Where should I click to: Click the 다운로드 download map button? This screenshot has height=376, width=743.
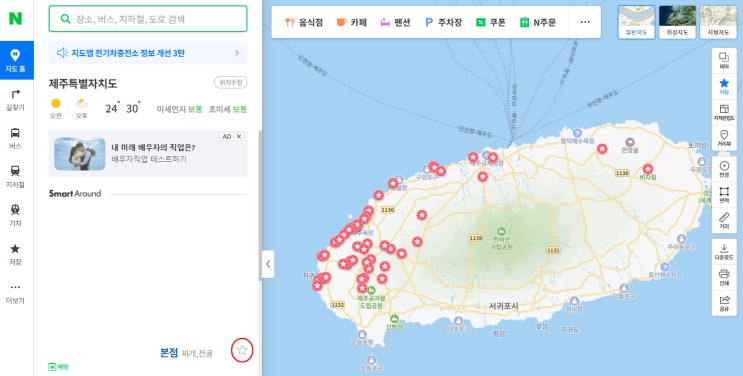point(724,251)
